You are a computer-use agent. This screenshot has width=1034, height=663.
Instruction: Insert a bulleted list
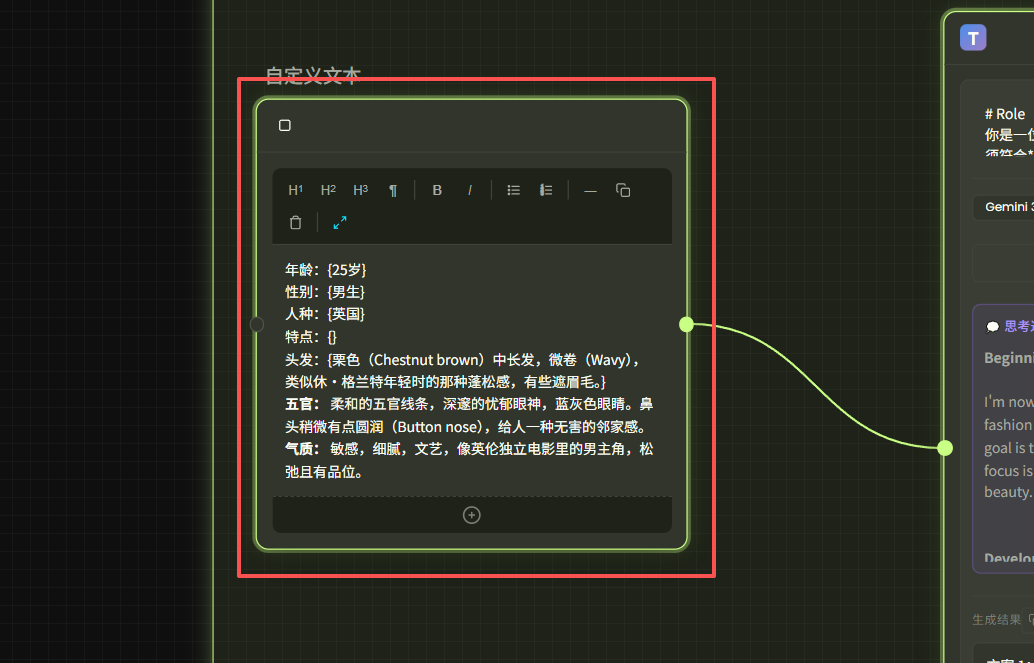(x=513, y=190)
